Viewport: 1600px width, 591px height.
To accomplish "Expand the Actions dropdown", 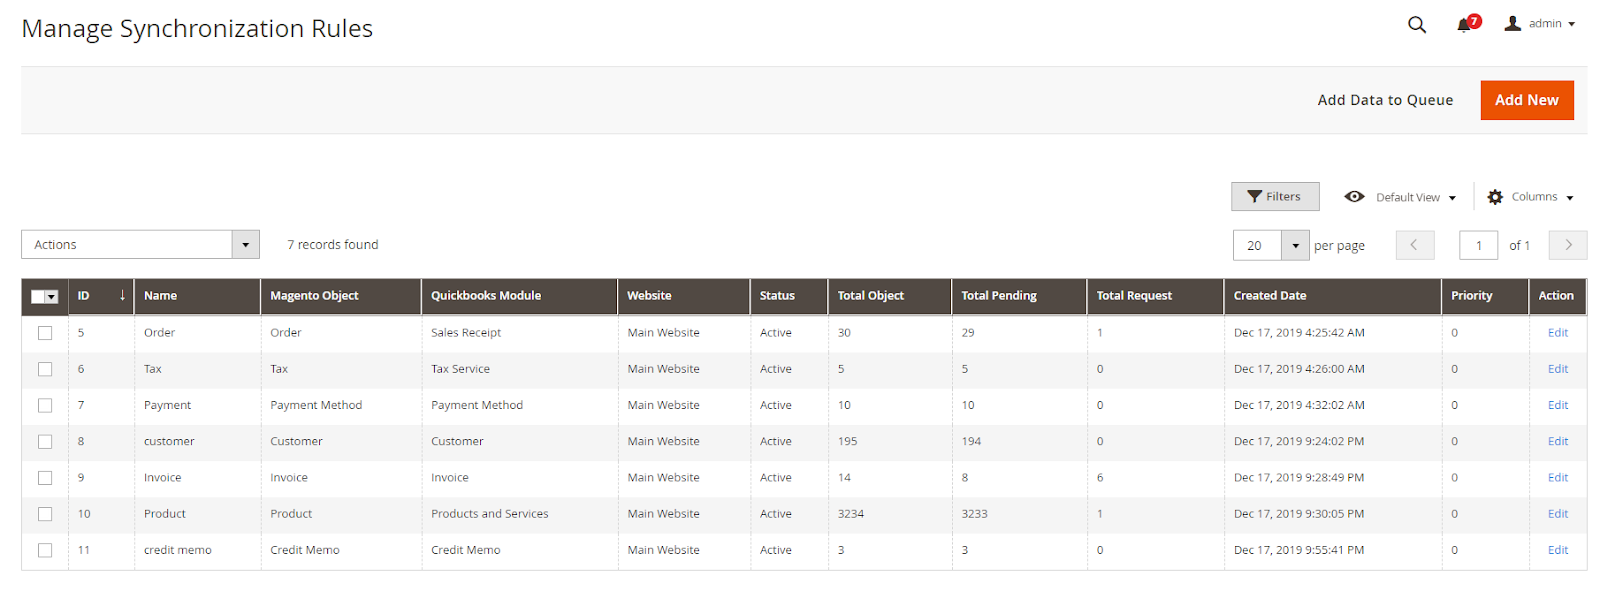I will 245,245.
